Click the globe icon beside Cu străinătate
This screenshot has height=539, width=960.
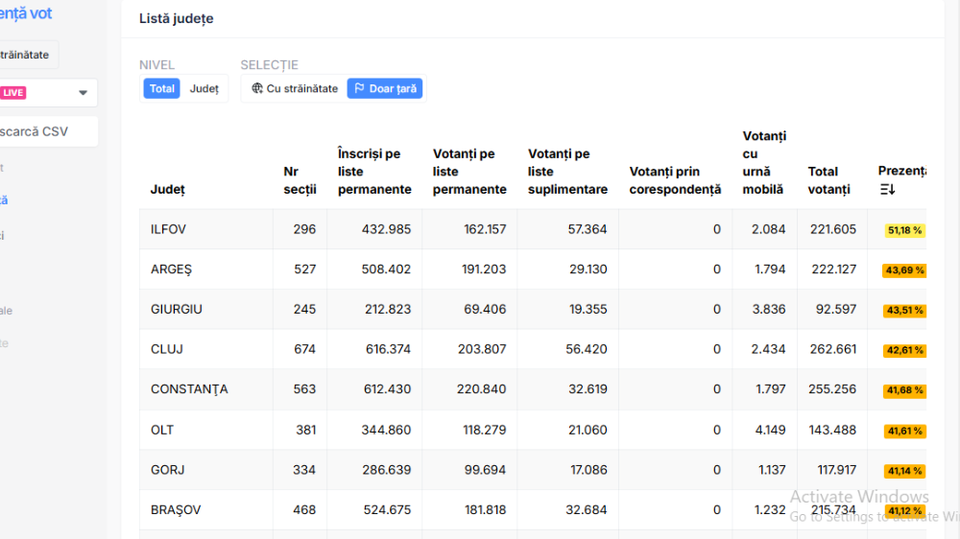(257, 89)
